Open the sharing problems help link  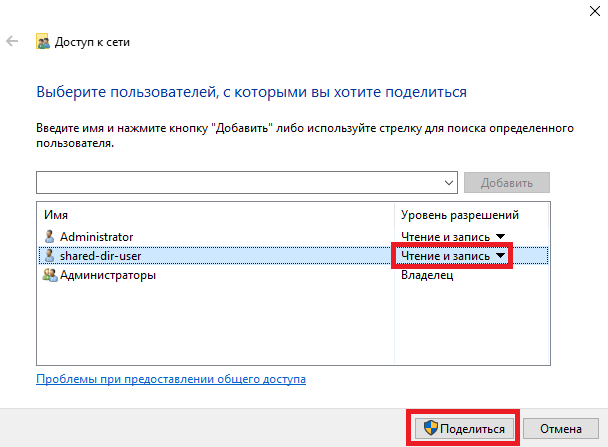coord(171,379)
